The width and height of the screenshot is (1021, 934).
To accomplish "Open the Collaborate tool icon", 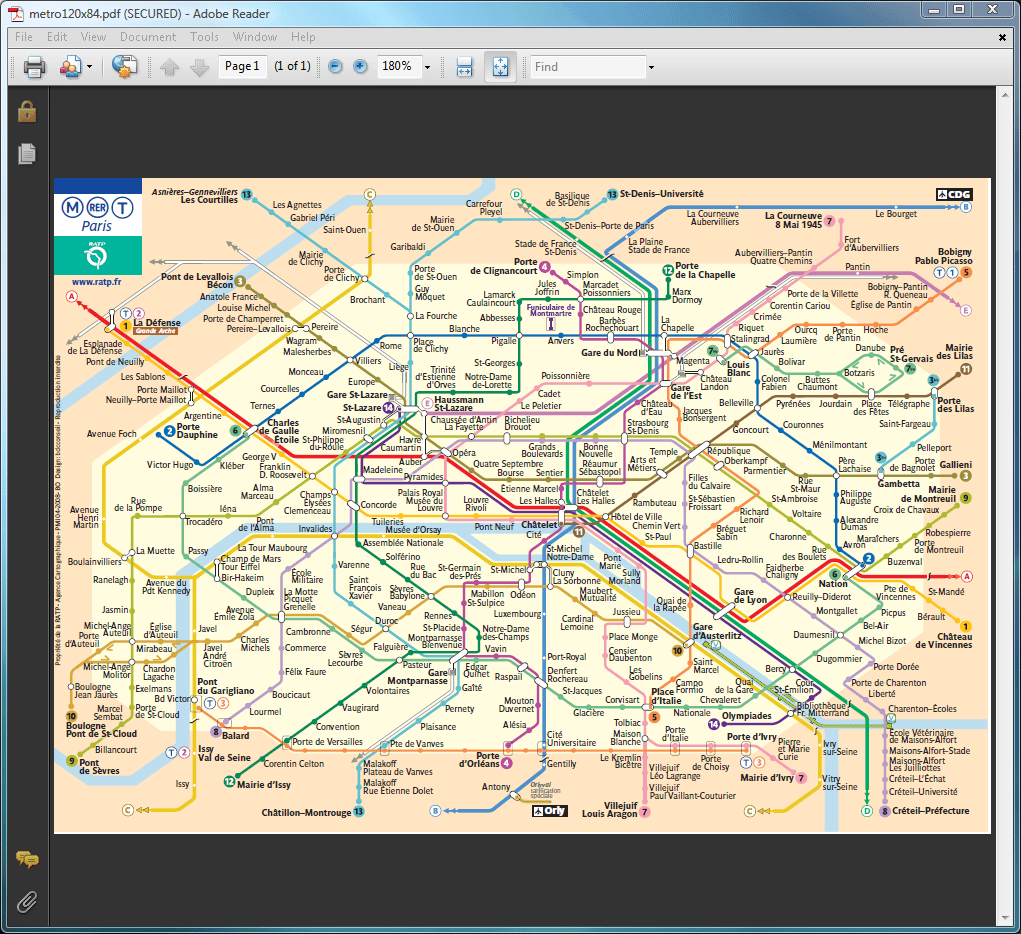I will click(x=70, y=67).
